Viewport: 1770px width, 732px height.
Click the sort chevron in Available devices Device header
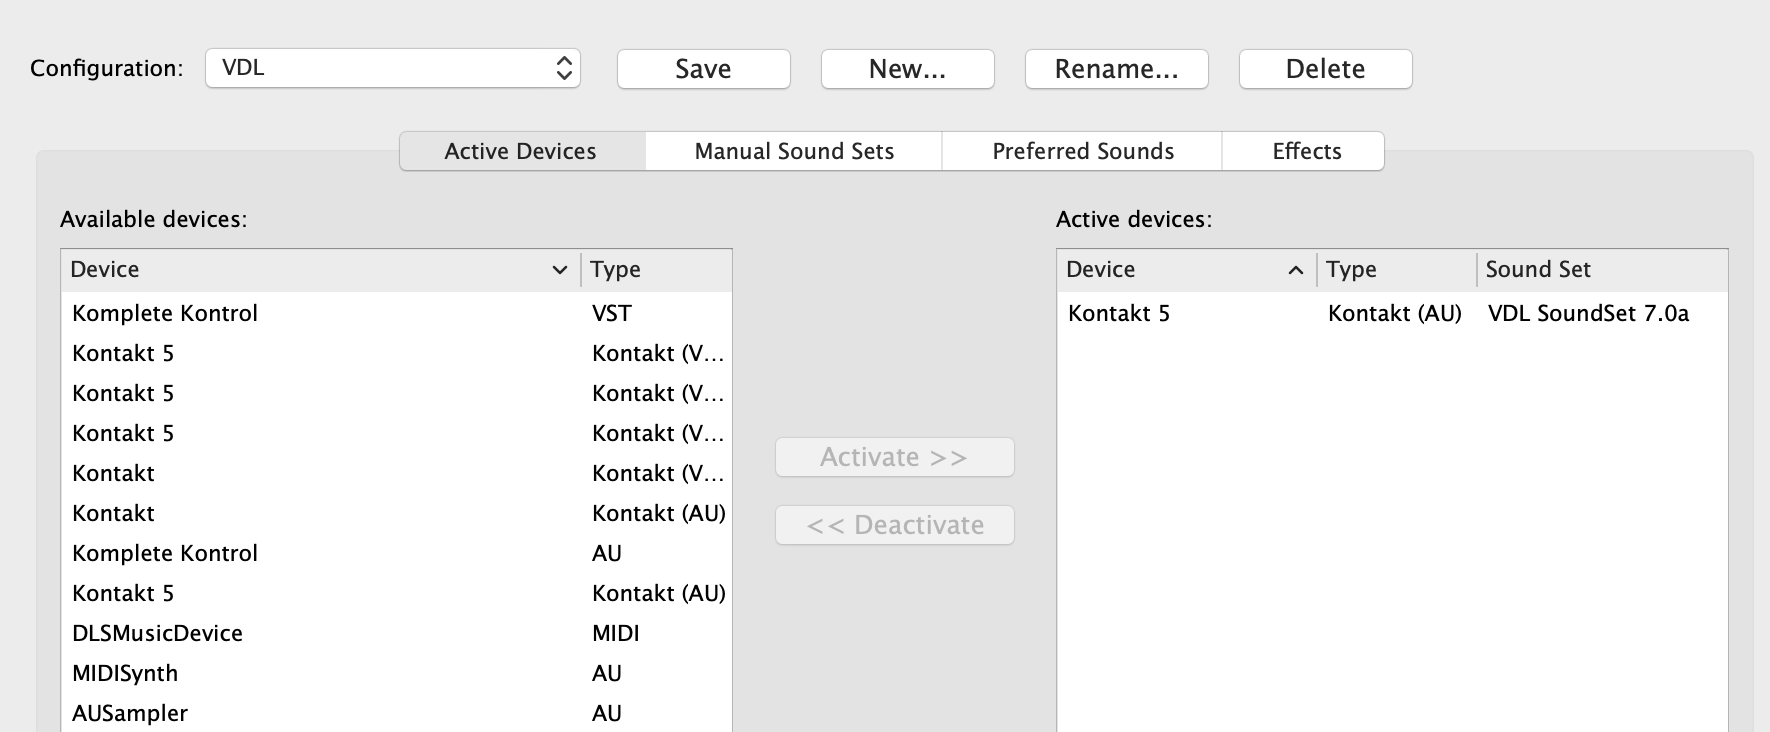pos(560,270)
